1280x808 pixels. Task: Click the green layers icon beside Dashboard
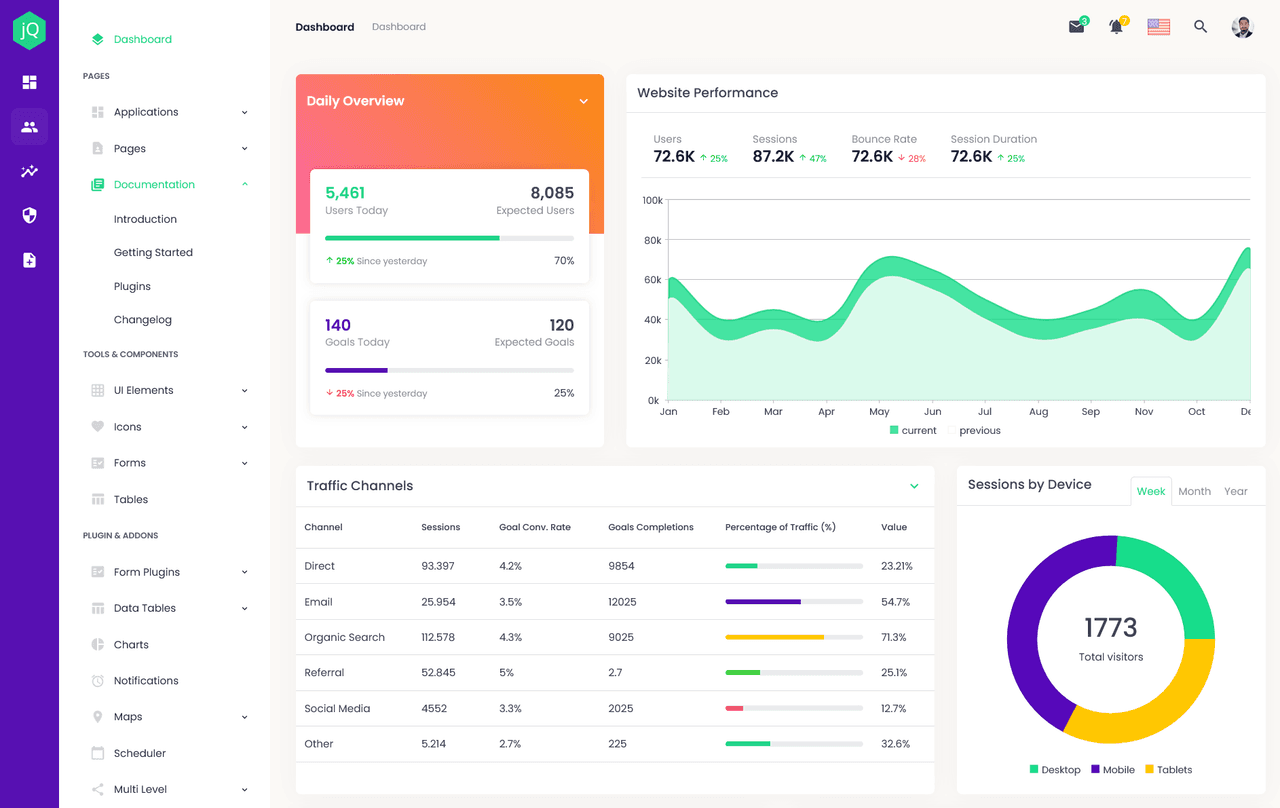[97, 40]
